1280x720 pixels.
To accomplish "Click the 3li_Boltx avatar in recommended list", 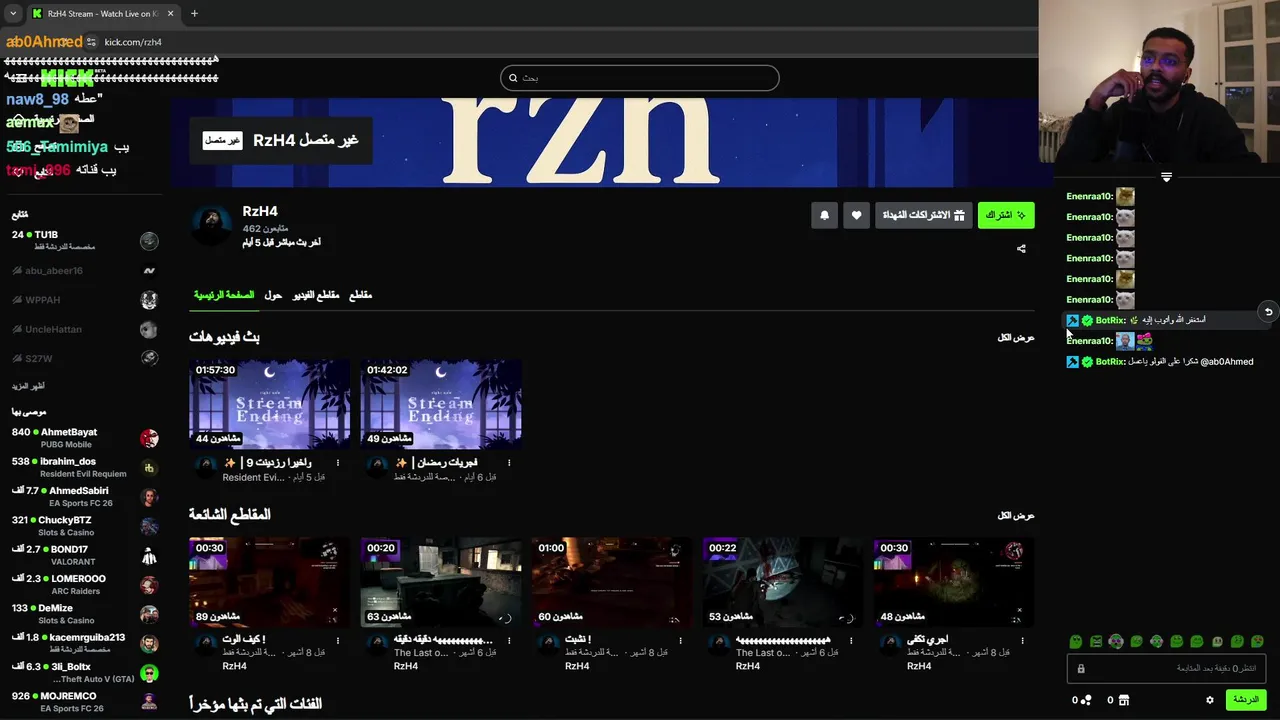I will [149, 672].
